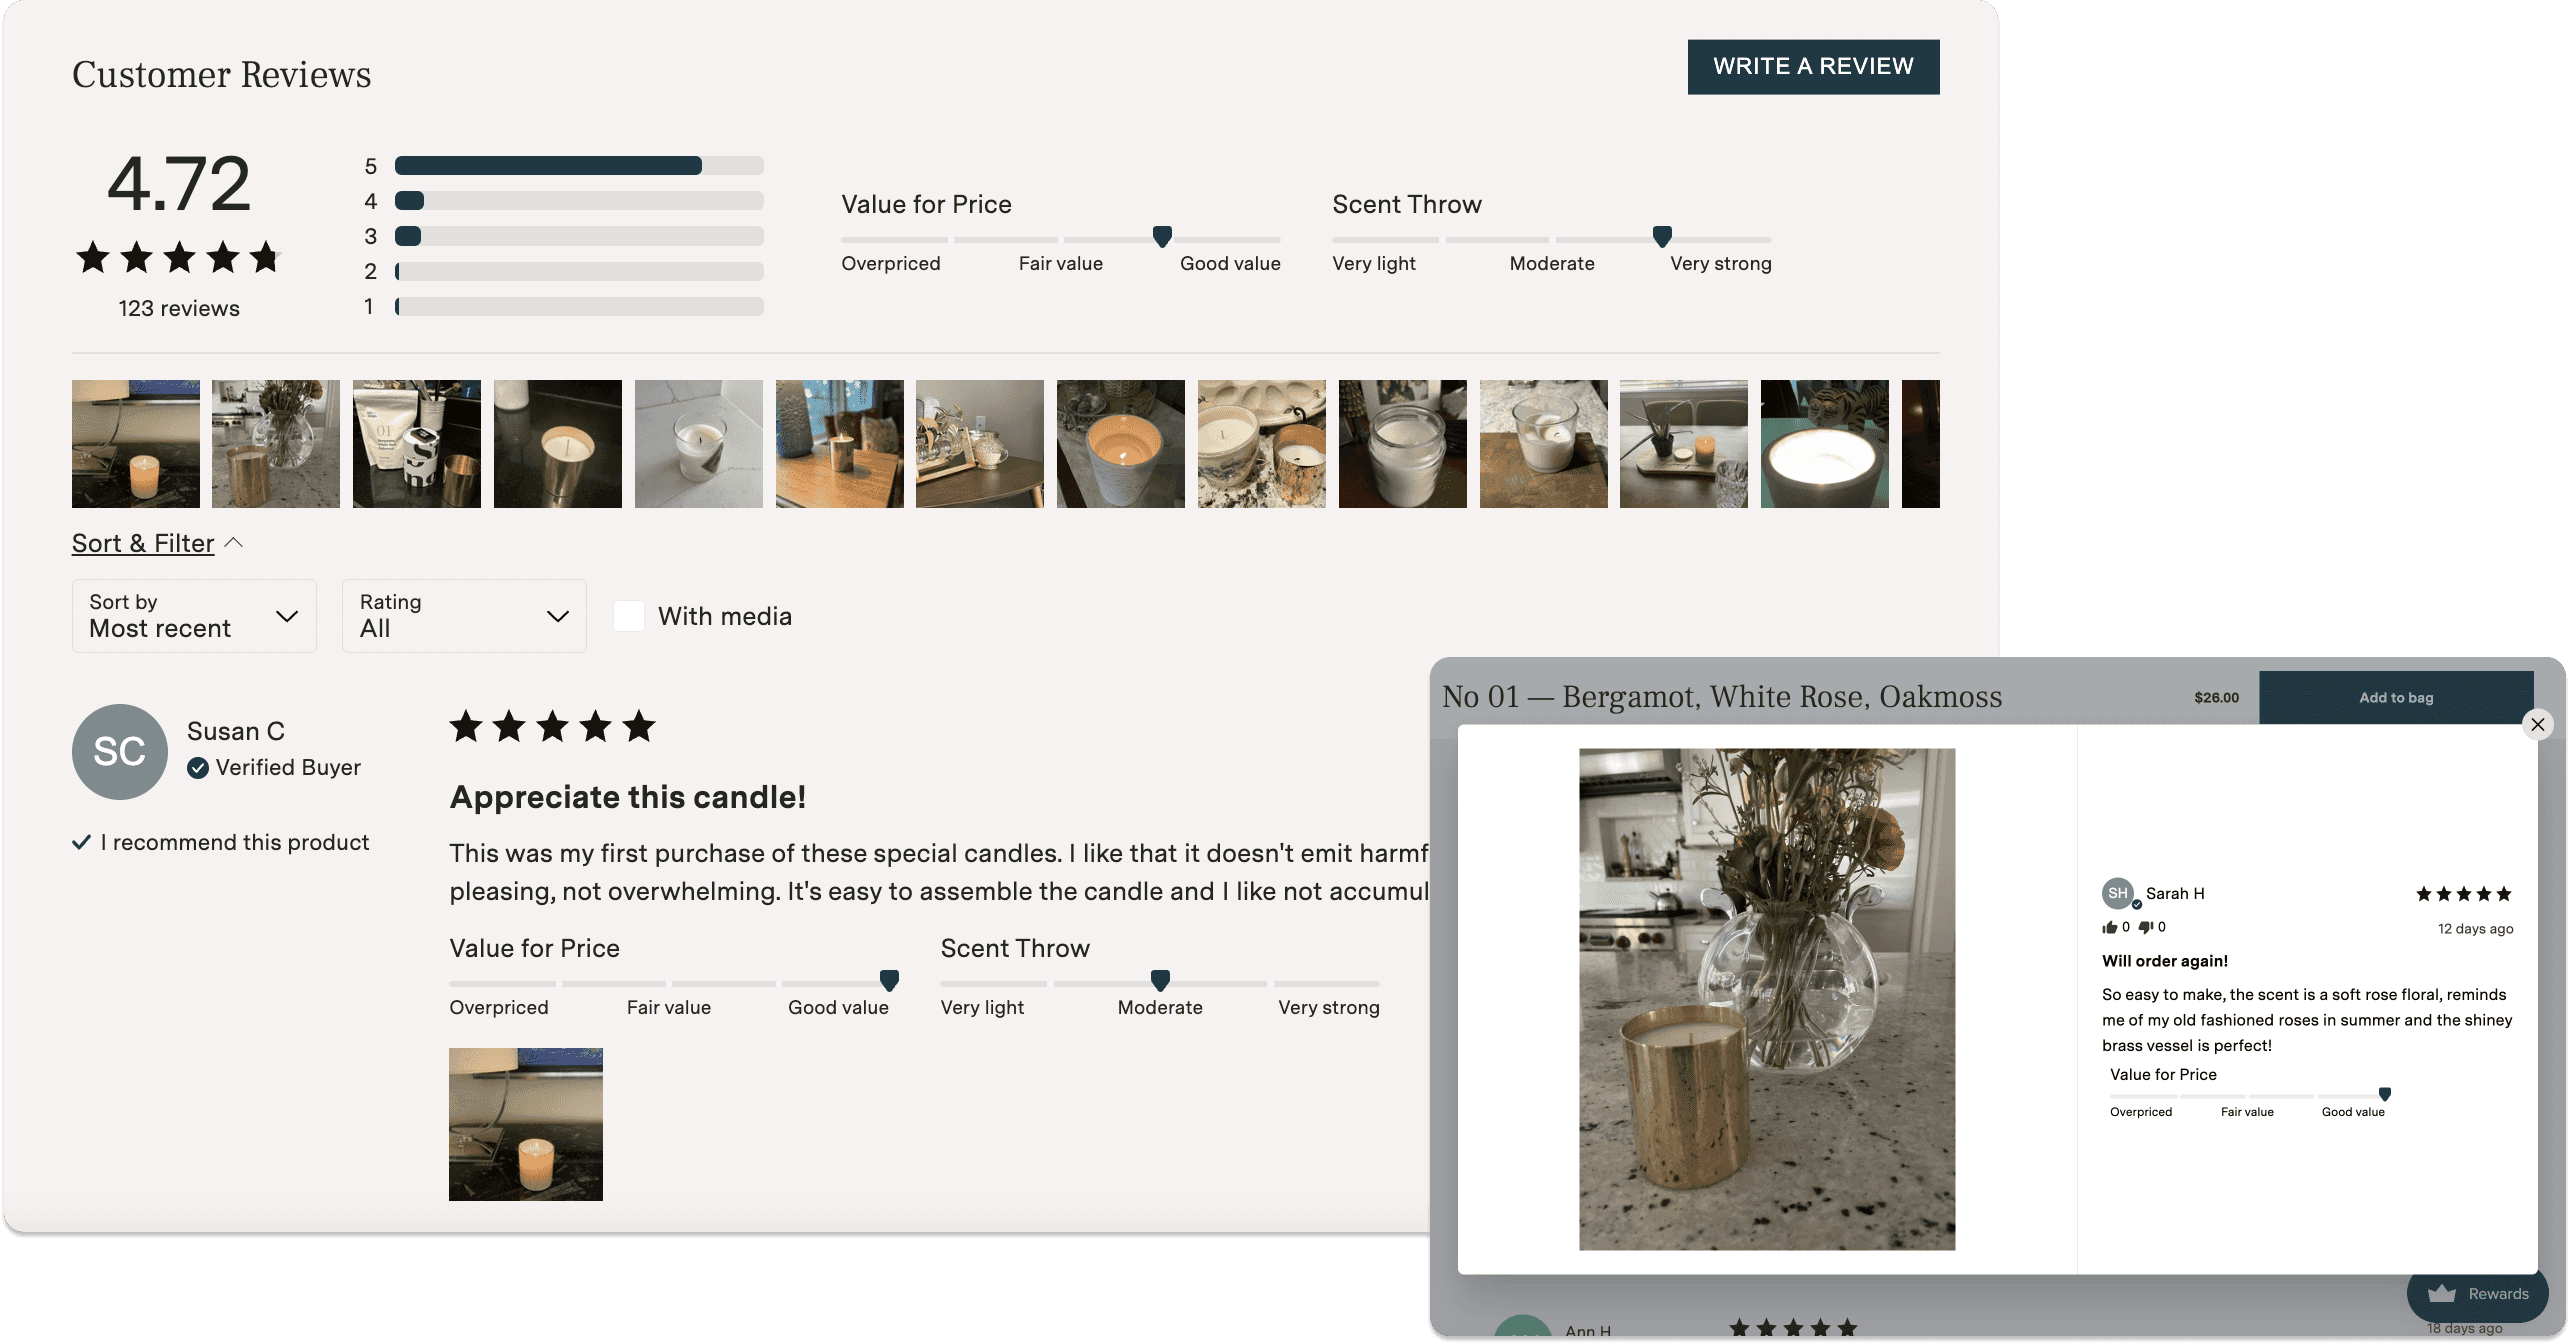The height and width of the screenshot is (1344, 2570).
Task: Open gallery photo of candle on wooden table
Action: 840,443
